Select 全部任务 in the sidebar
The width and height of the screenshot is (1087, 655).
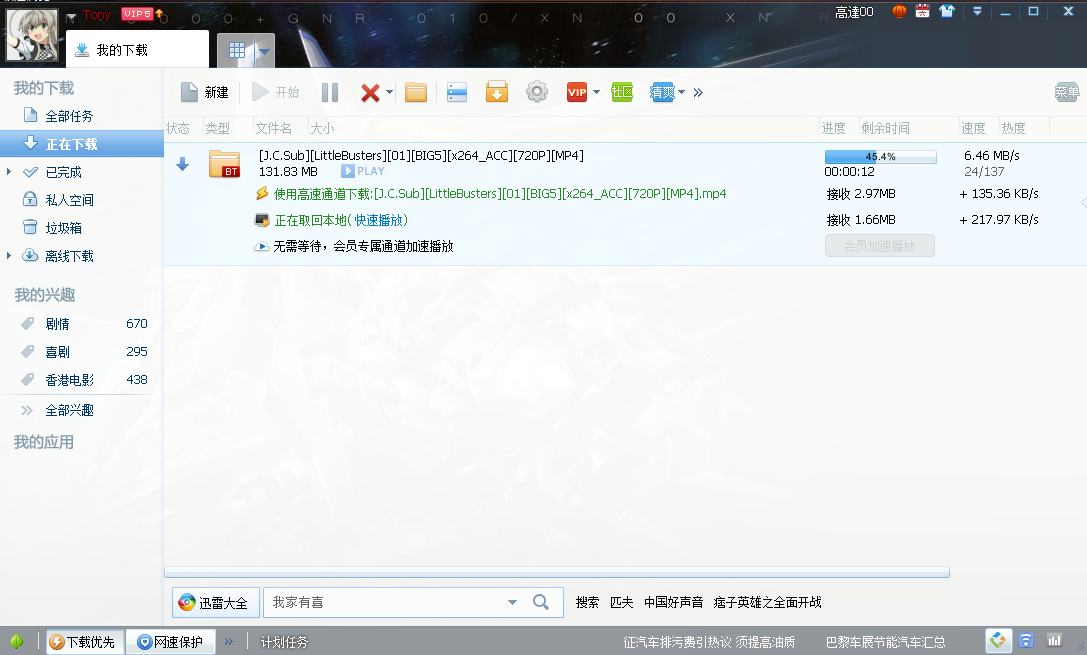point(69,116)
